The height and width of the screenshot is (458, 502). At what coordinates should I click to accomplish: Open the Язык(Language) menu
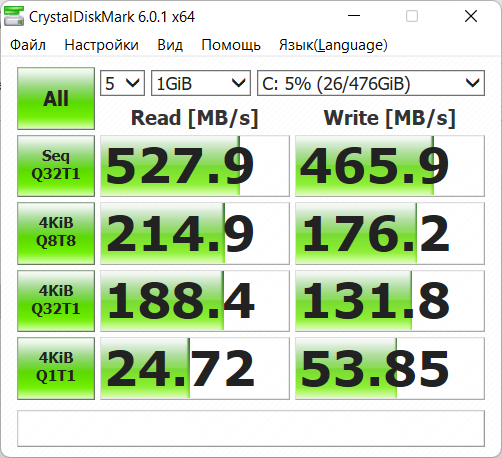click(x=333, y=45)
